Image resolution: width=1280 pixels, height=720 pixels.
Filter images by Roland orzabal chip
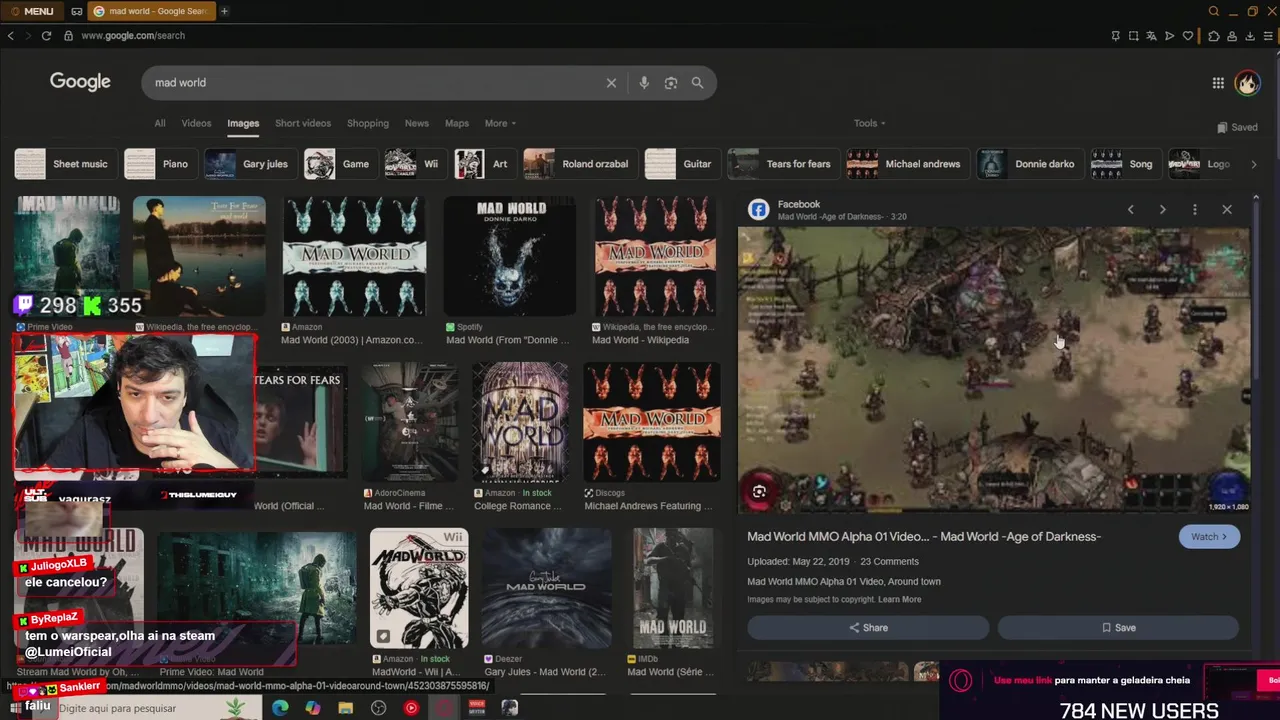[580, 164]
